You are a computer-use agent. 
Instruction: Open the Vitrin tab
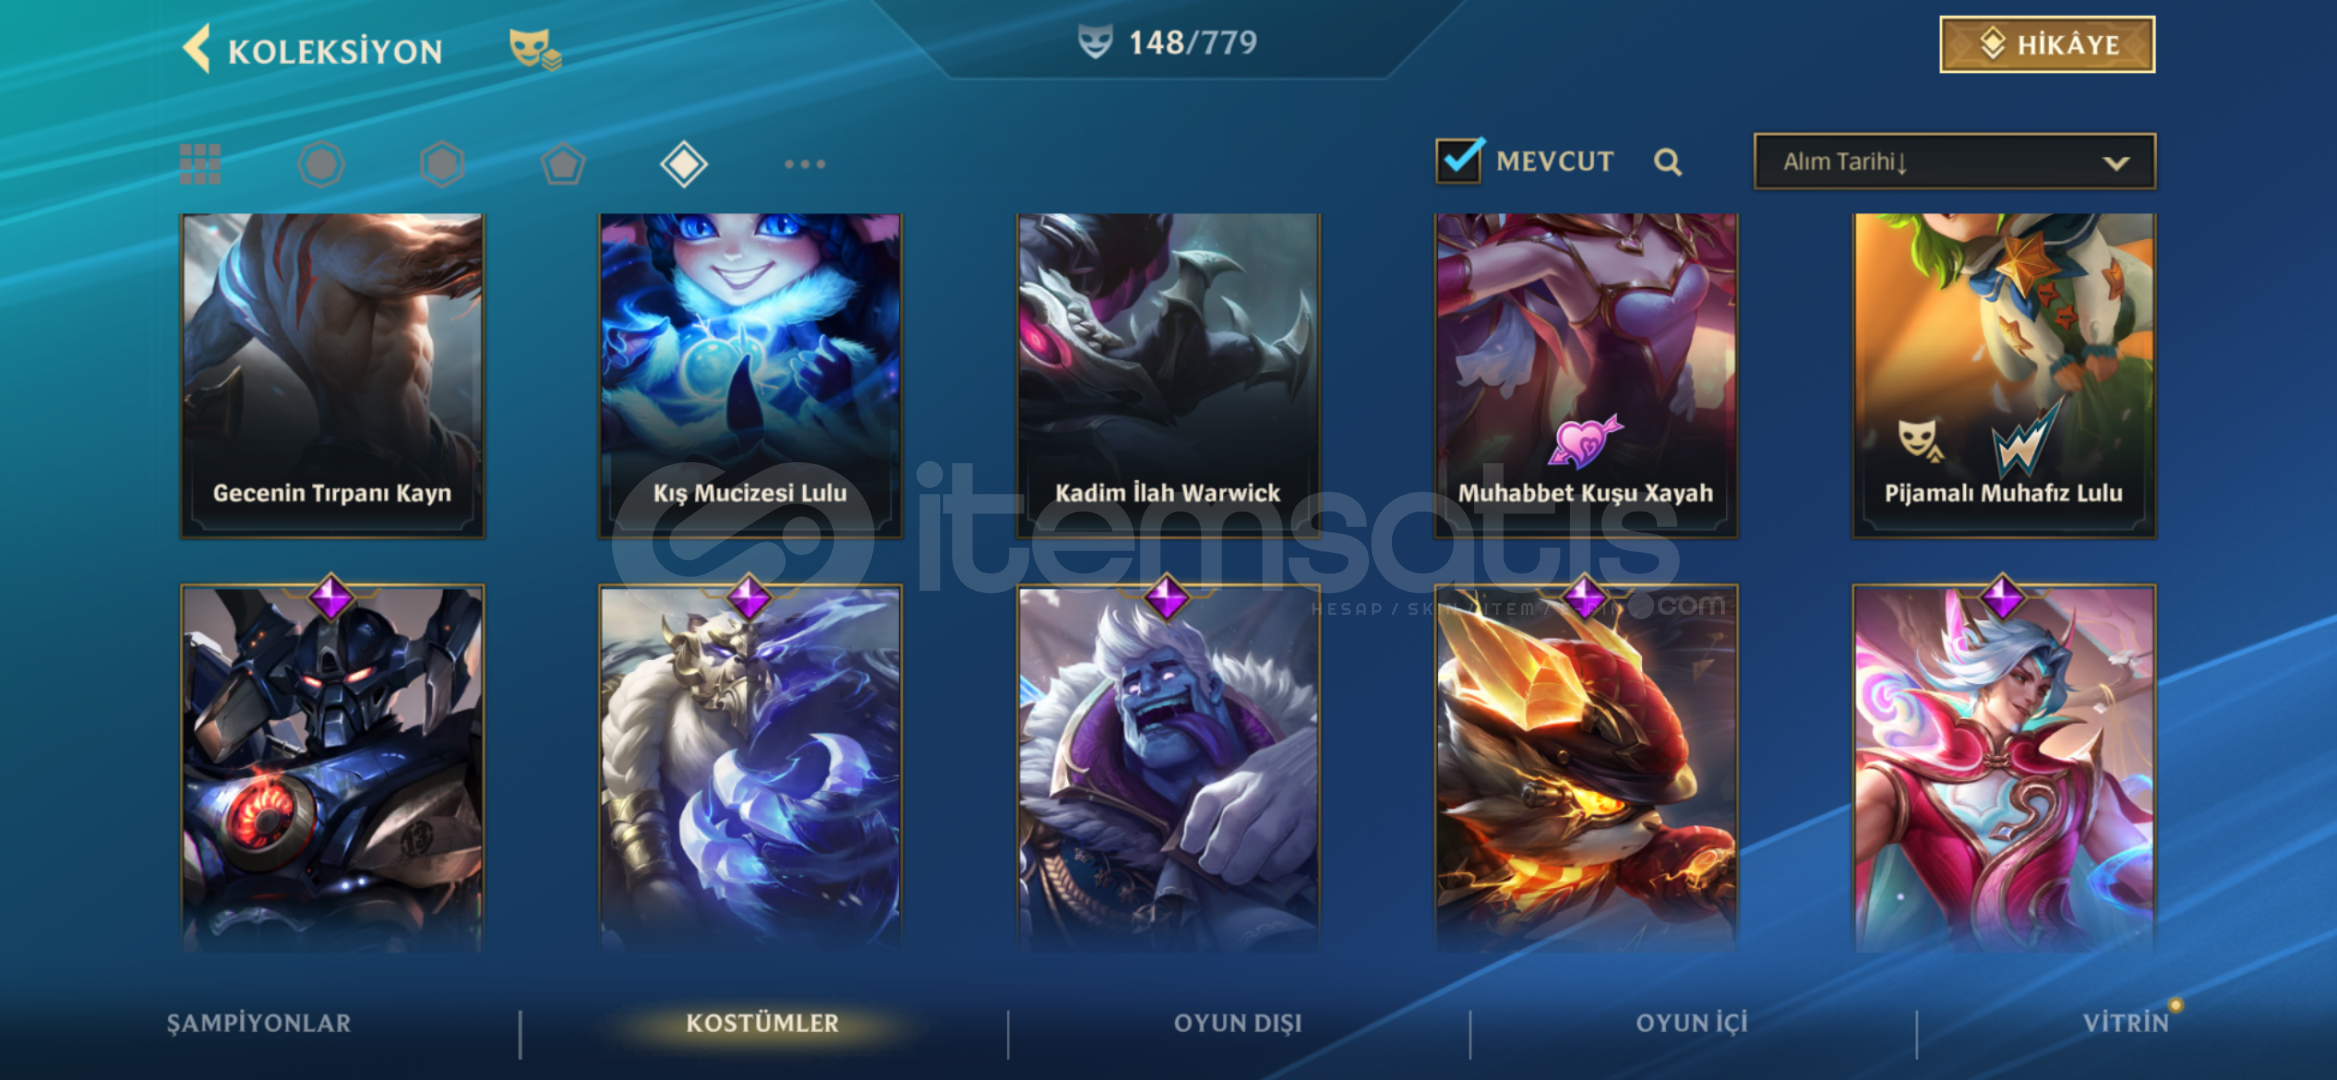coord(2126,1023)
